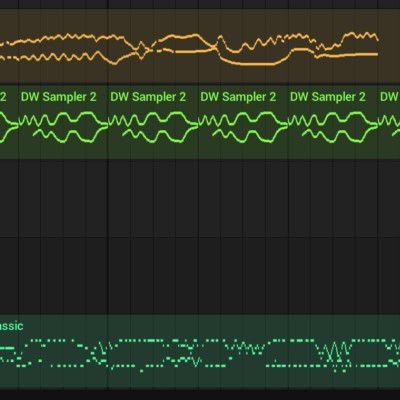Click the waveform inside the second DW Sampler 2 clip

(x=153, y=128)
